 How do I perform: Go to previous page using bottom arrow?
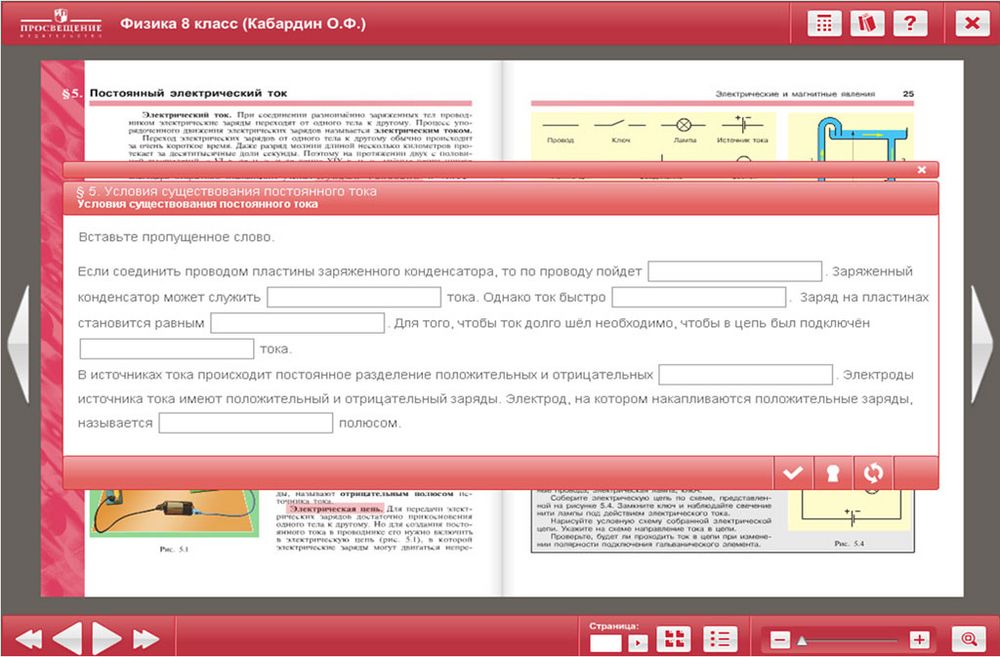point(67,638)
